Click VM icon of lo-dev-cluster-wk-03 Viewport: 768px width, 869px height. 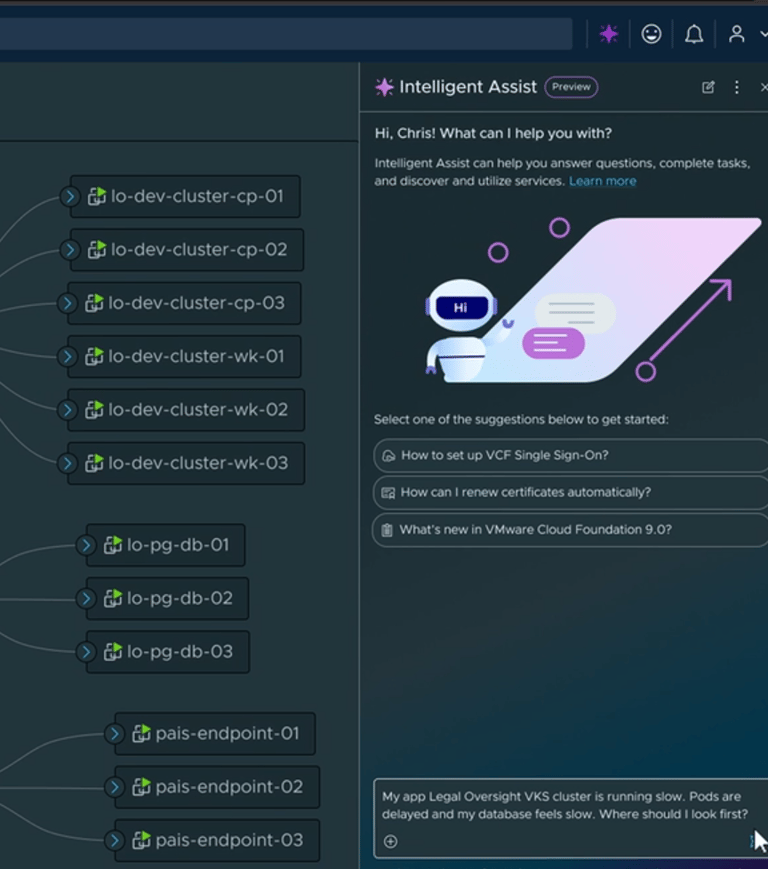tap(94, 462)
